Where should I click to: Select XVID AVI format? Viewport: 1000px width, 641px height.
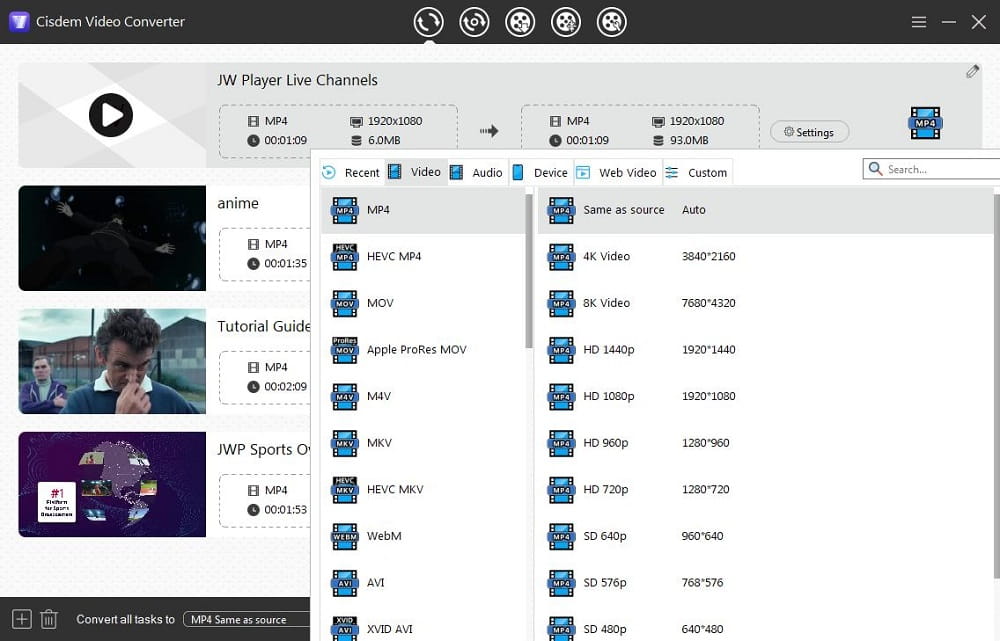pos(423,626)
